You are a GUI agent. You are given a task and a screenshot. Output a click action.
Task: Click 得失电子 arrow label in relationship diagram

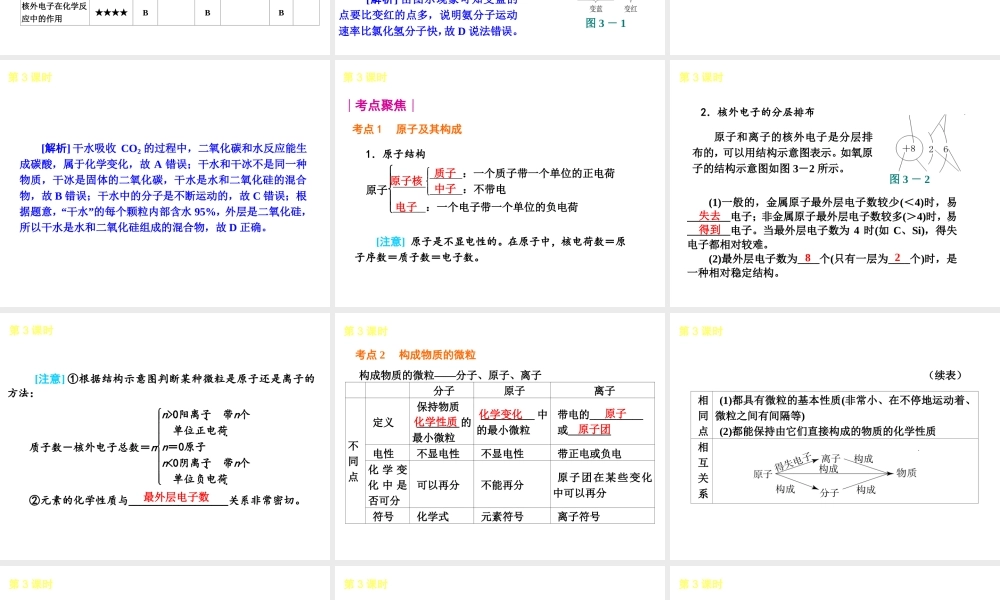793,461
